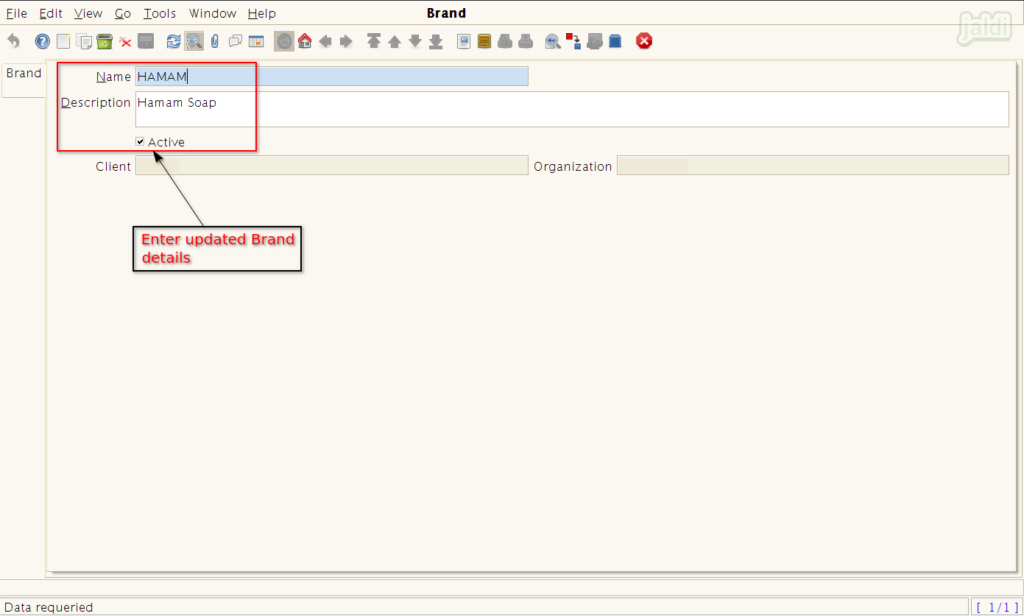
Task: Open archived documents with the orange cabinet icon
Action: [484, 41]
